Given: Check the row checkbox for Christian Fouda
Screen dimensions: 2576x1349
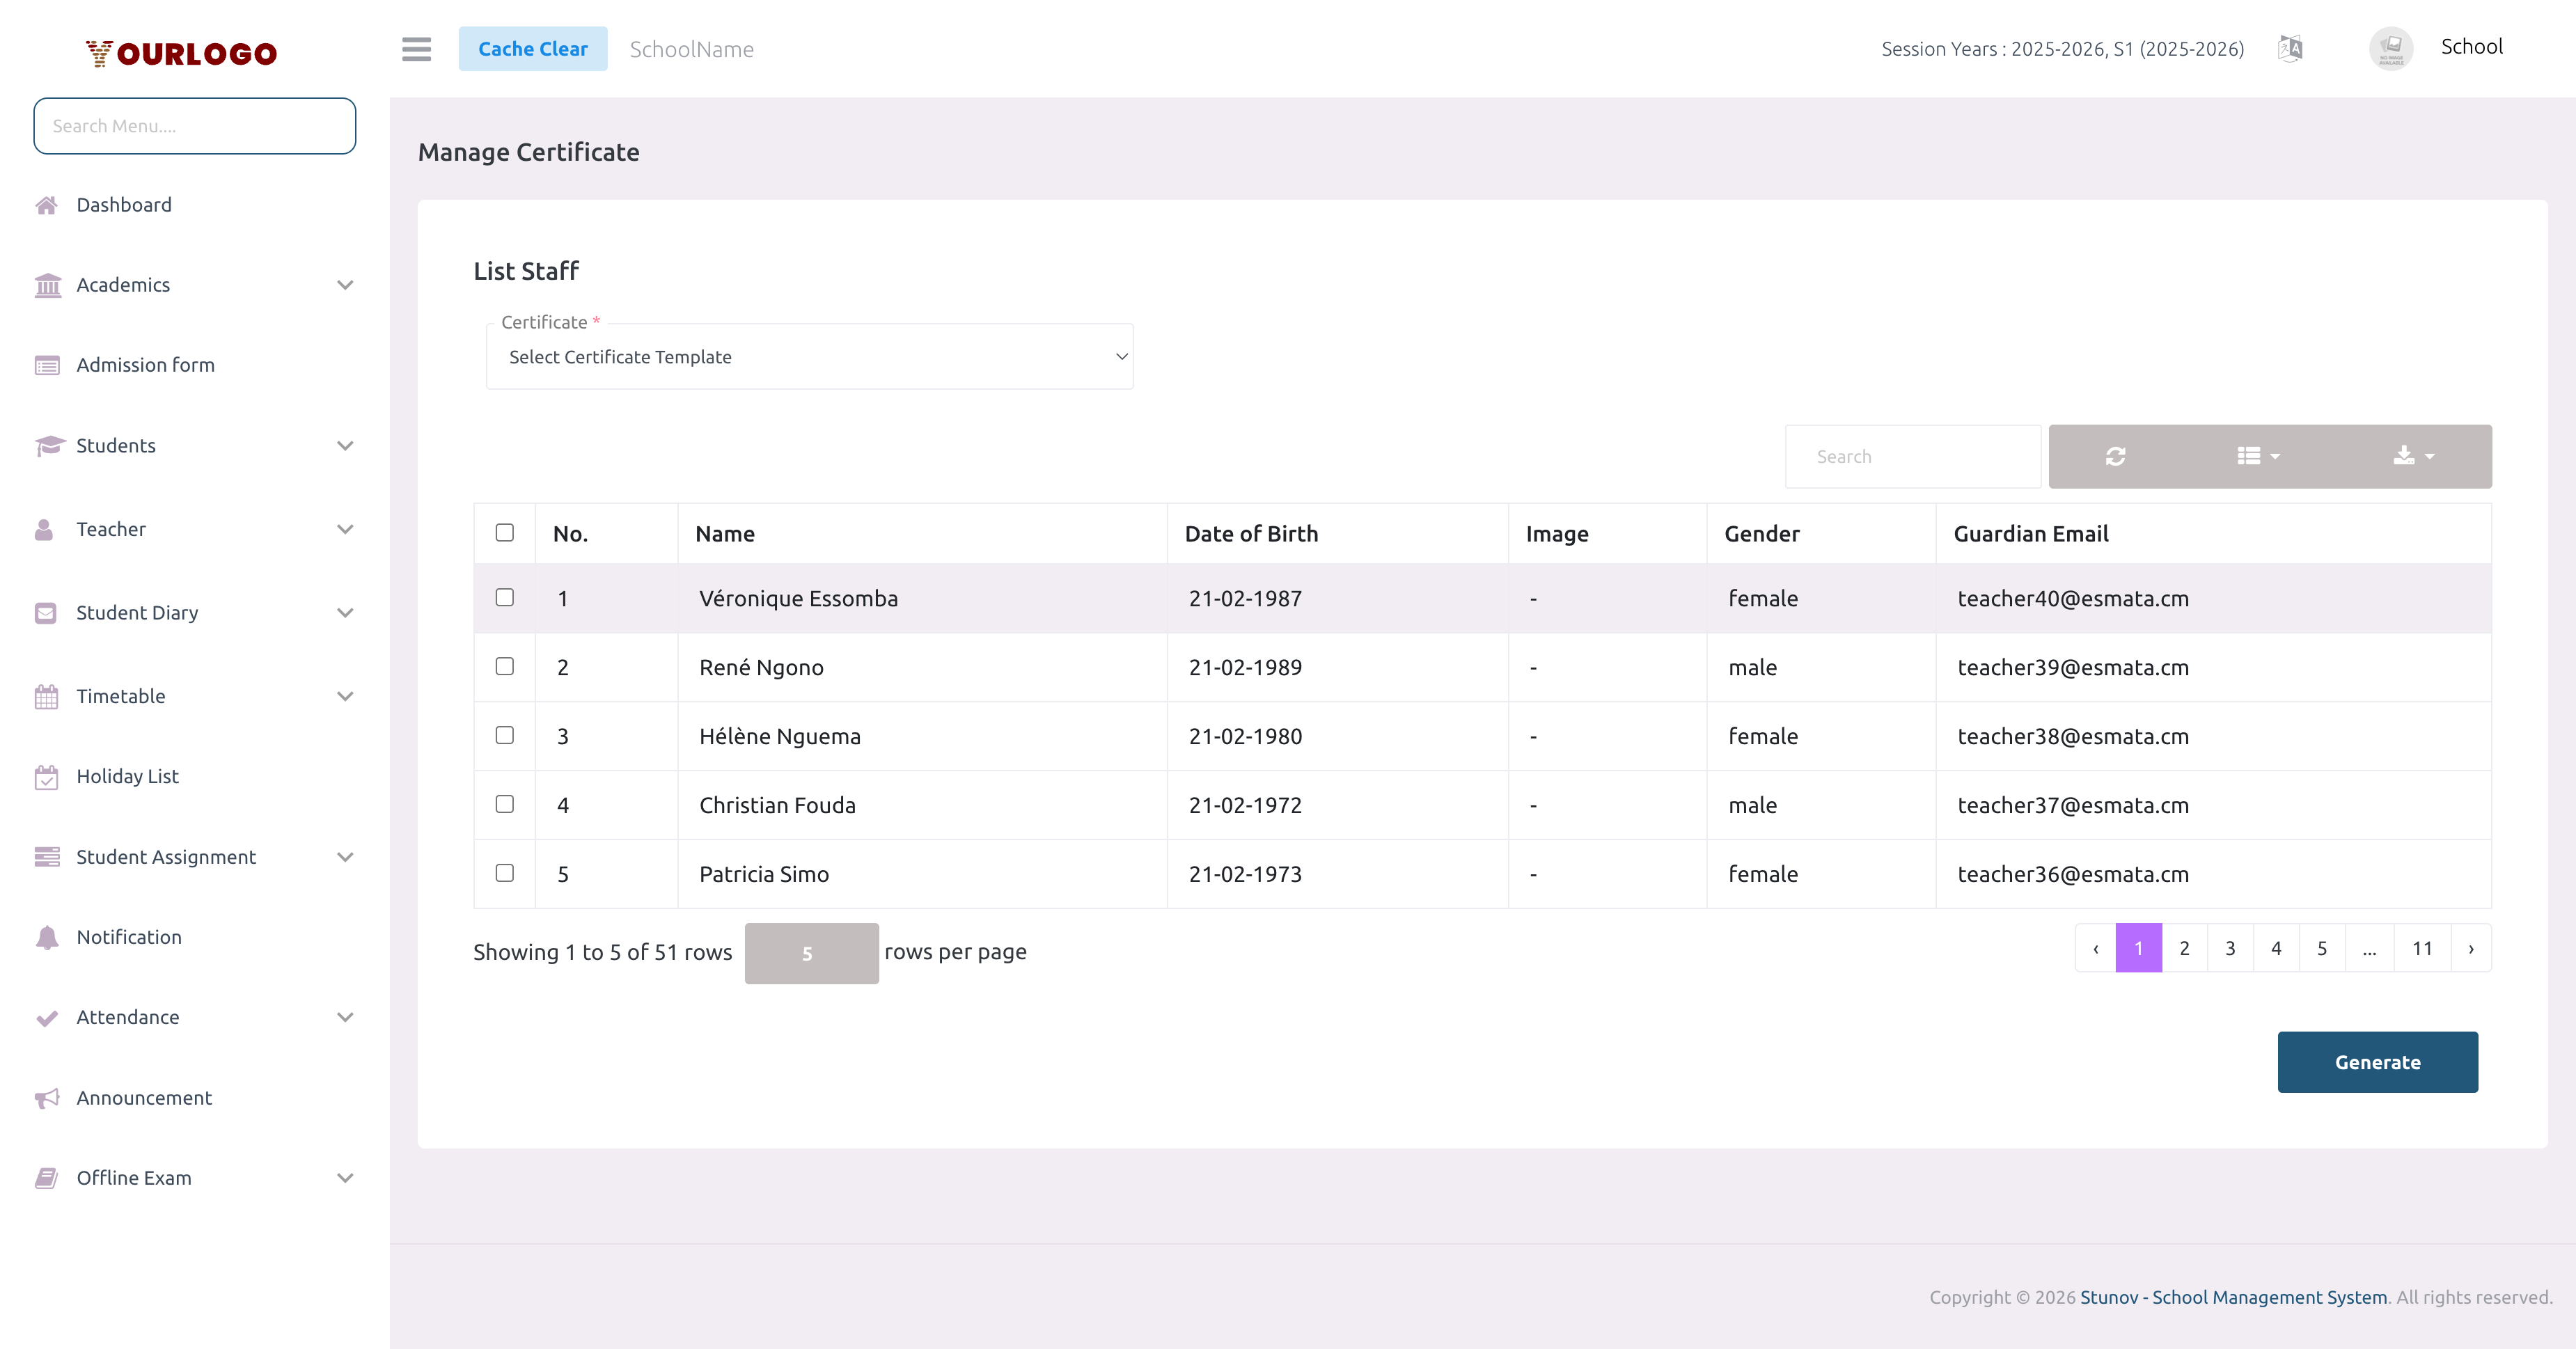Looking at the screenshot, I should point(504,804).
